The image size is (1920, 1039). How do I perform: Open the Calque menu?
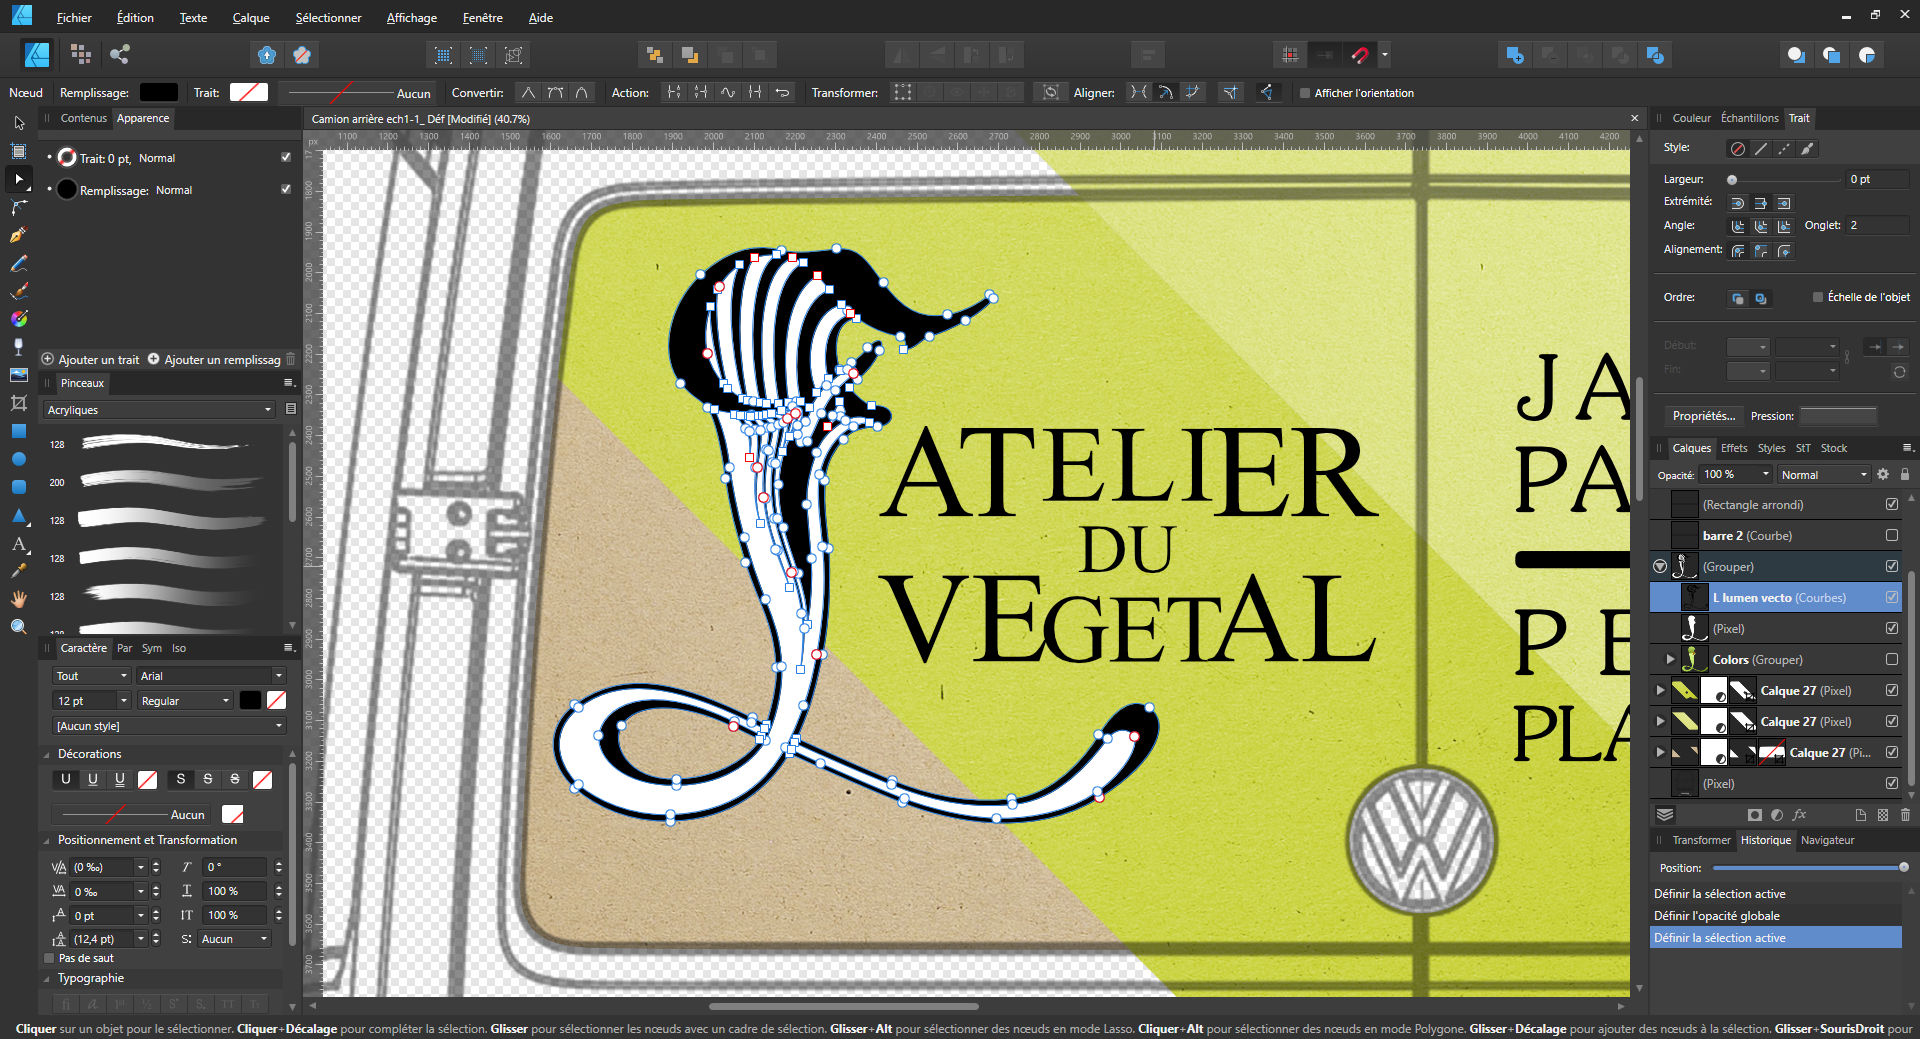pyautogui.click(x=251, y=18)
